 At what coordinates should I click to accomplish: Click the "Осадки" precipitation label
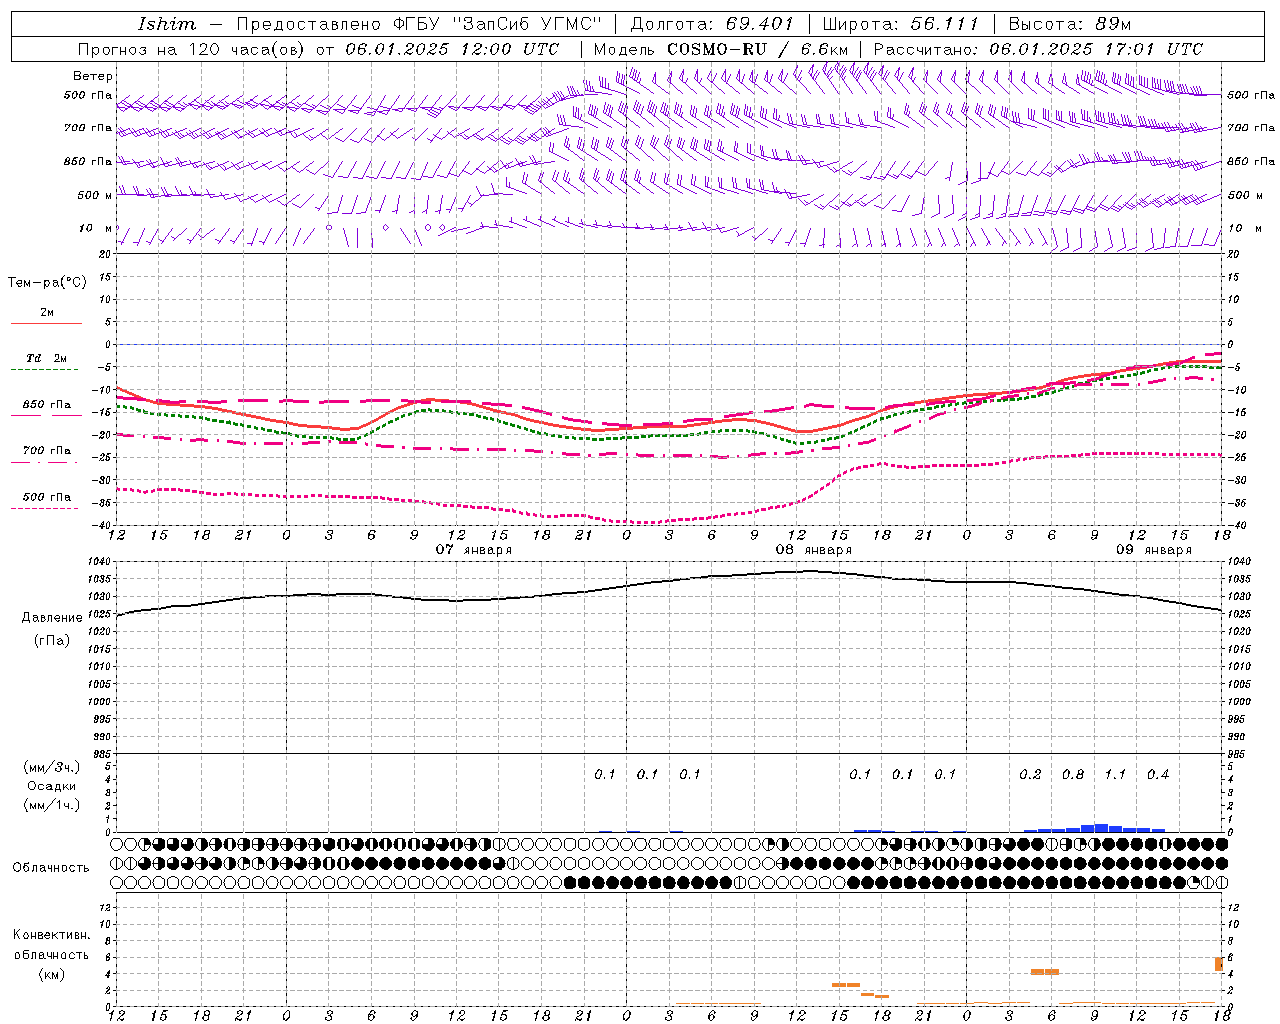tap(52, 786)
